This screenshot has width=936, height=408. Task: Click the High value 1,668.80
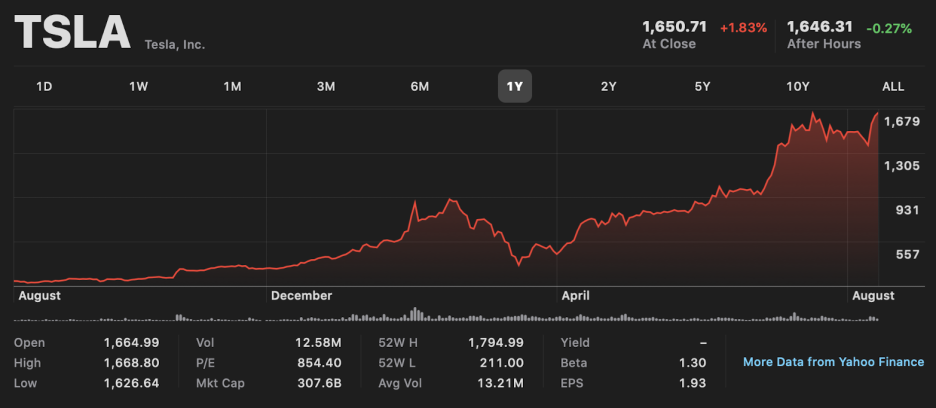(131, 363)
